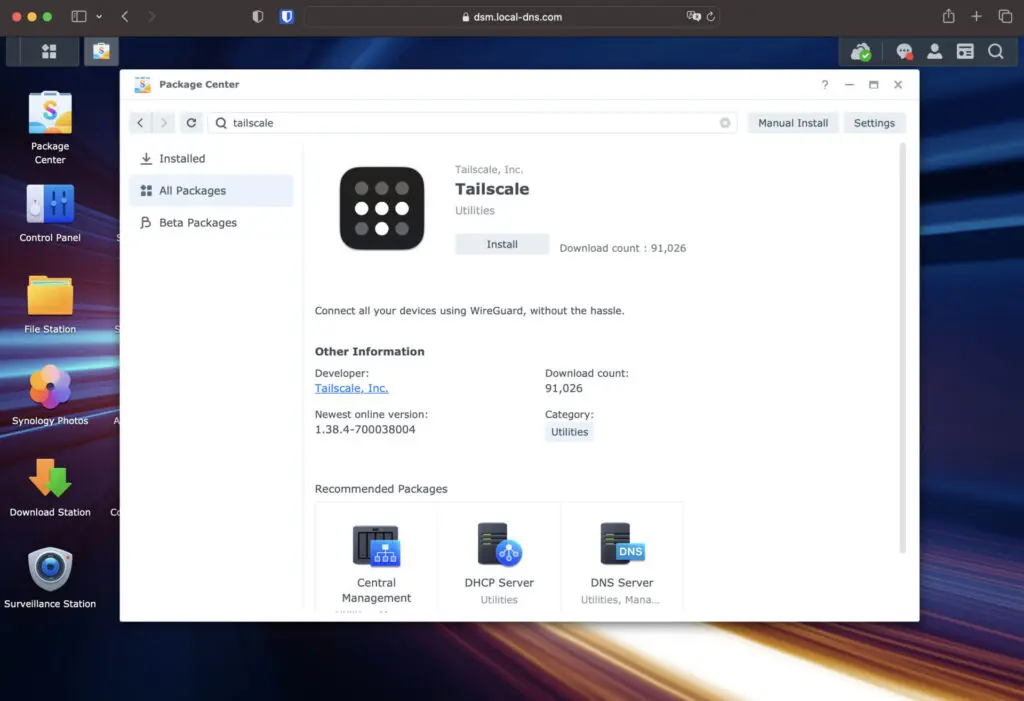Go forward in Package Center

point(164,123)
